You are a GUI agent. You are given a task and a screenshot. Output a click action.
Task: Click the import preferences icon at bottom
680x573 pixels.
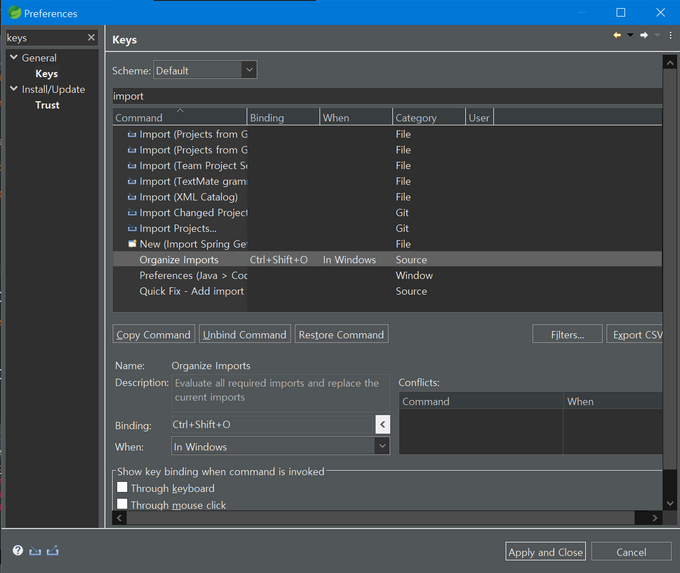point(35,551)
